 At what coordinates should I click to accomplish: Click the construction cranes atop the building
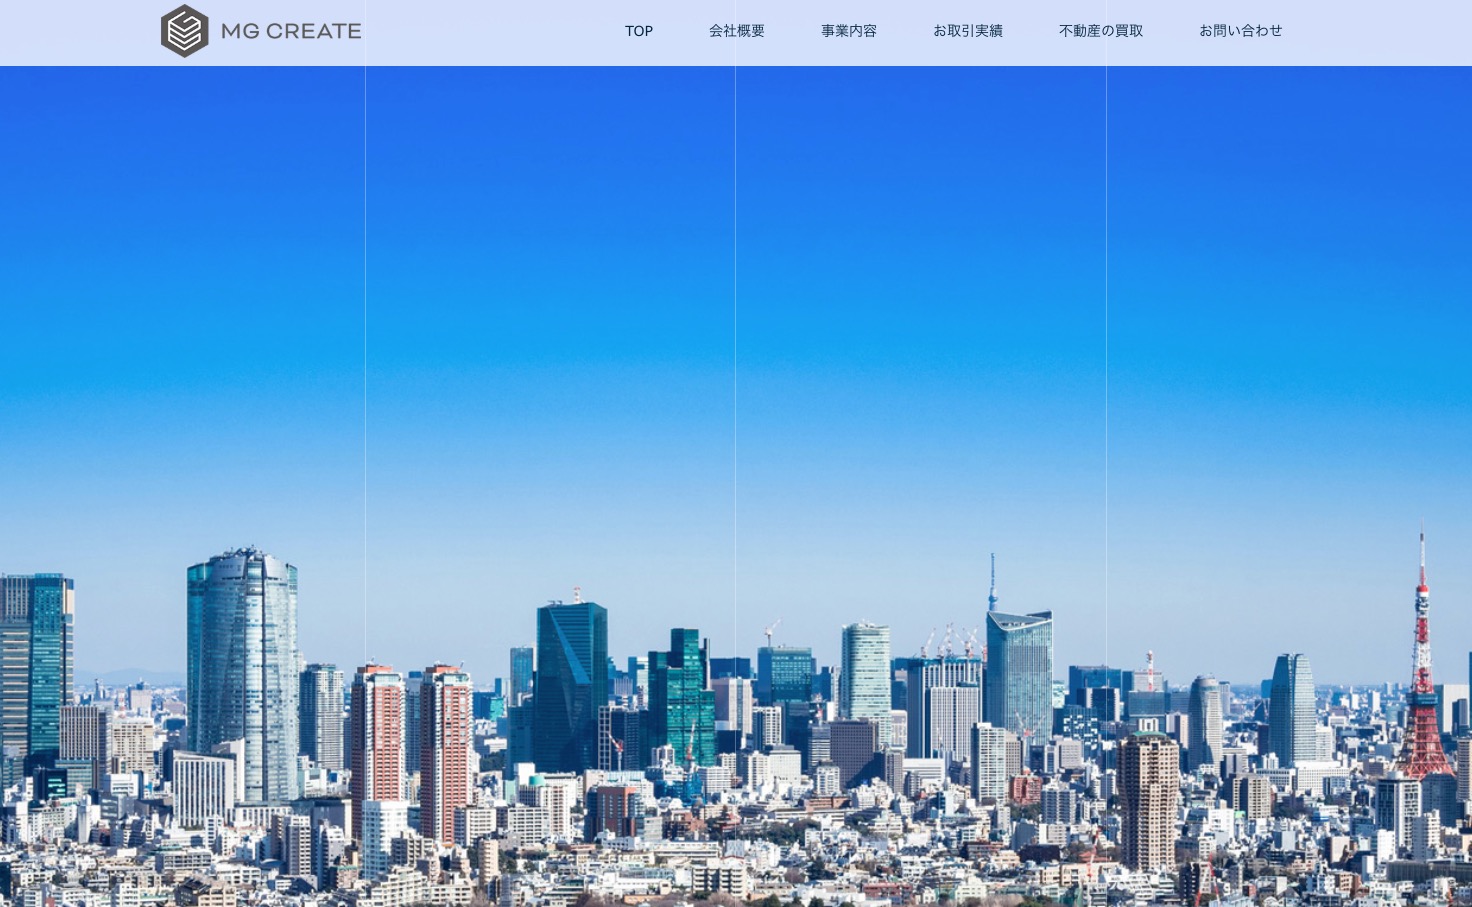pyautogui.click(x=951, y=642)
